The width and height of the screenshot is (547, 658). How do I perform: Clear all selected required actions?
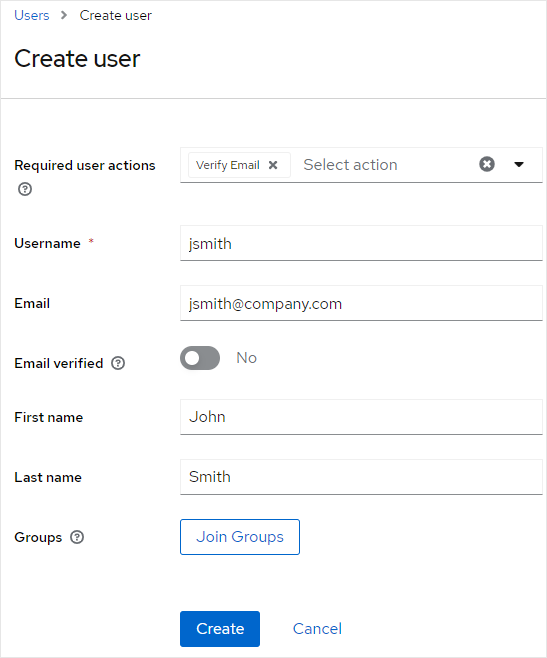tap(487, 164)
